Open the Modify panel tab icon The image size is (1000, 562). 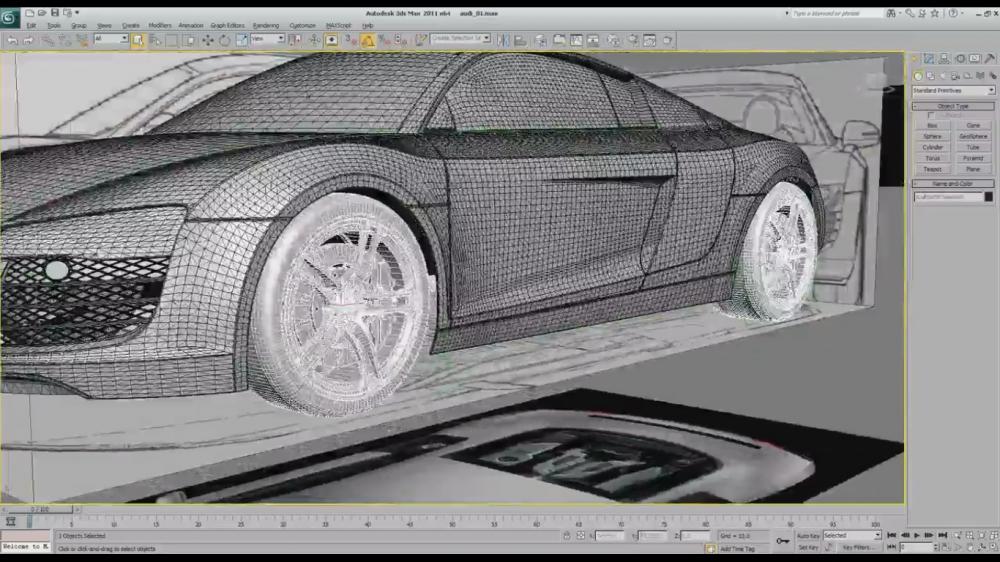pyautogui.click(x=929, y=59)
